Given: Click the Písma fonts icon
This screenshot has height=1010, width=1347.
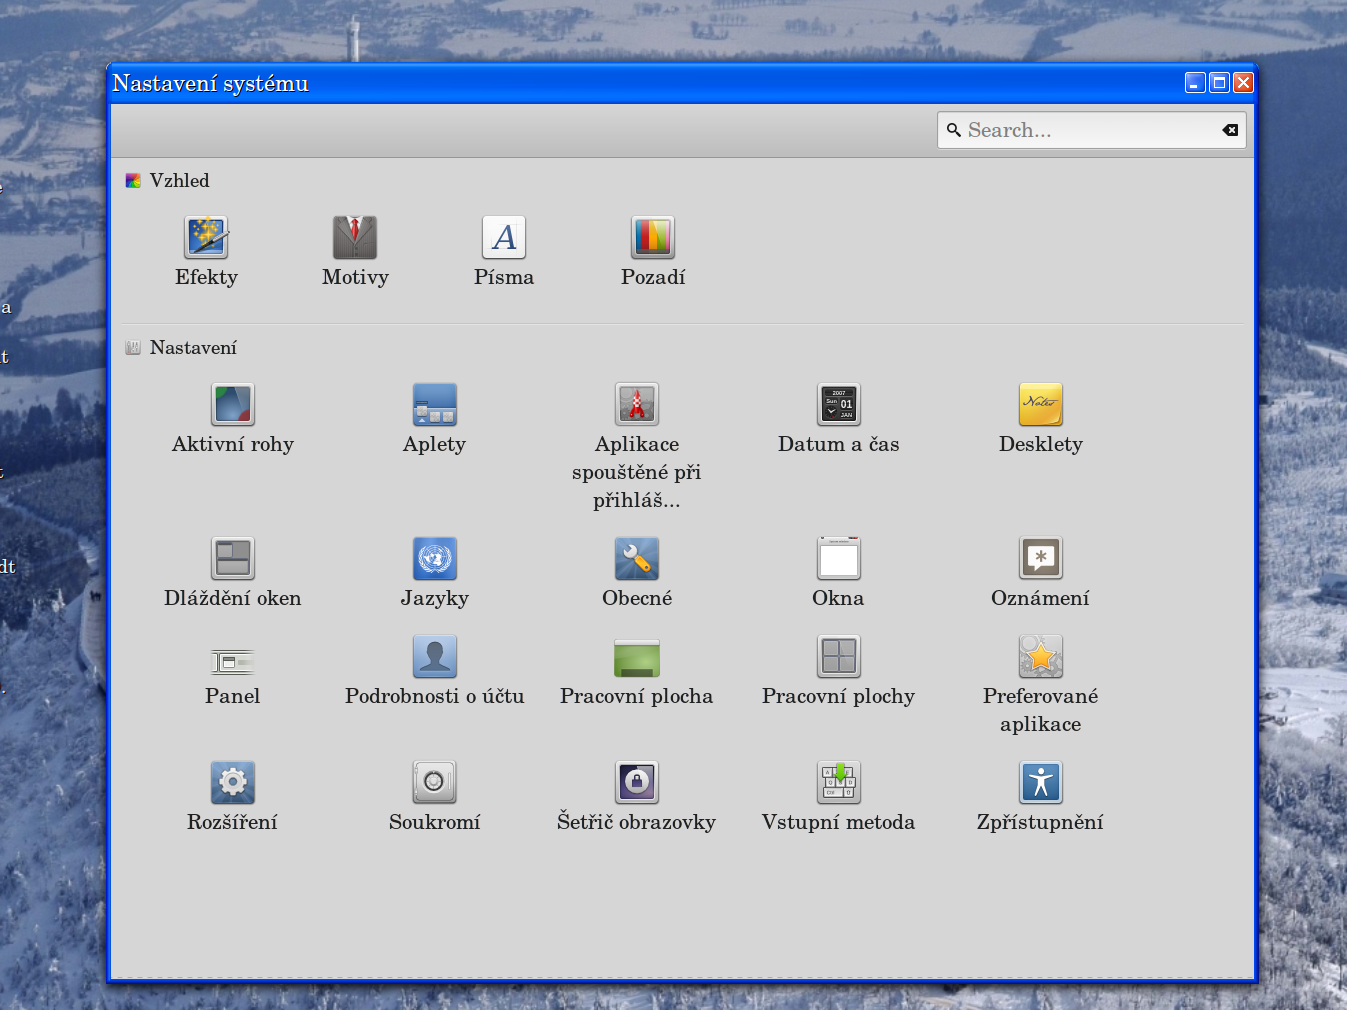Looking at the screenshot, I should [504, 238].
